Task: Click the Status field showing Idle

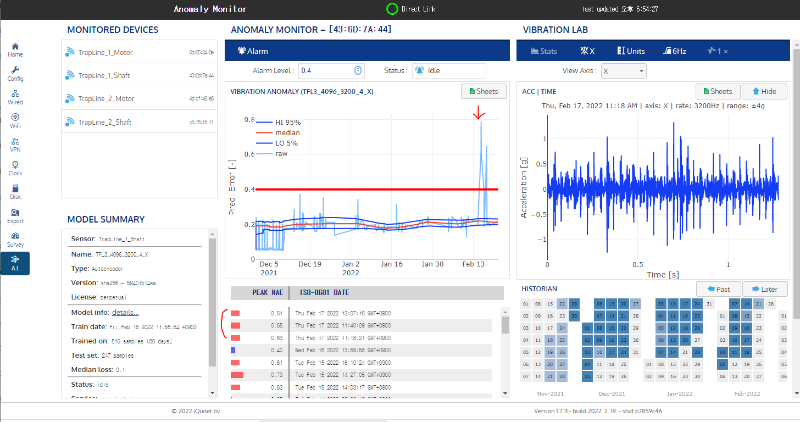Action: point(449,70)
